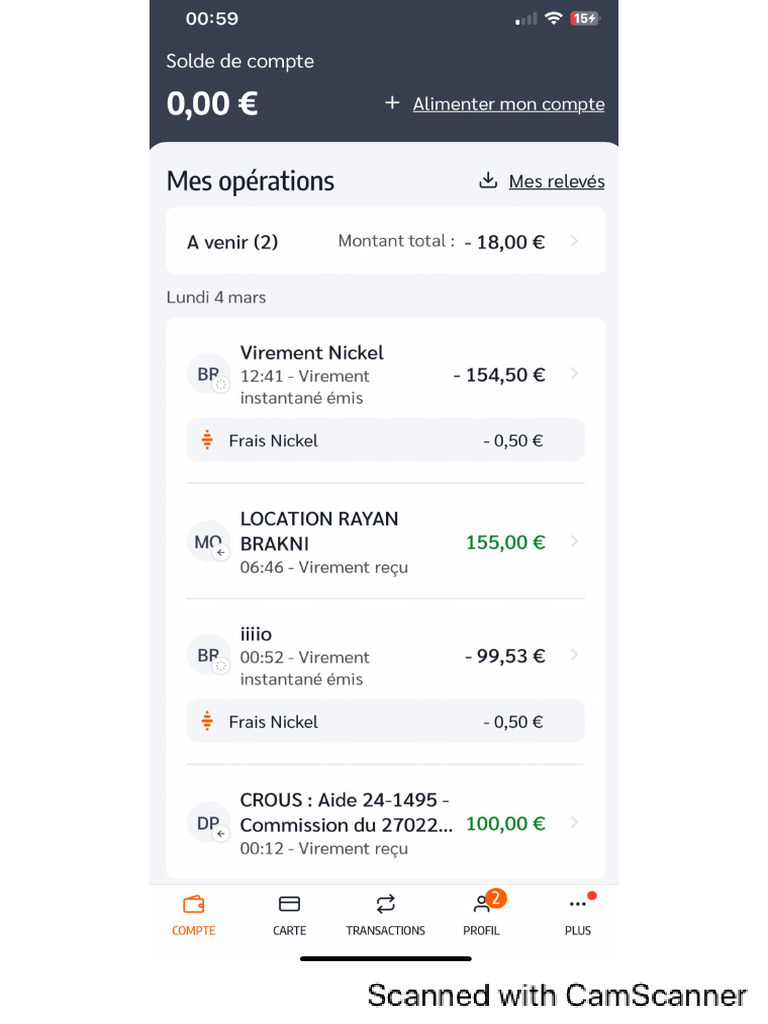This screenshot has width=768, height=1024.
Task: Tap the Plus three-dots icon
Action: pyautogui.click(x=577, y=905)
